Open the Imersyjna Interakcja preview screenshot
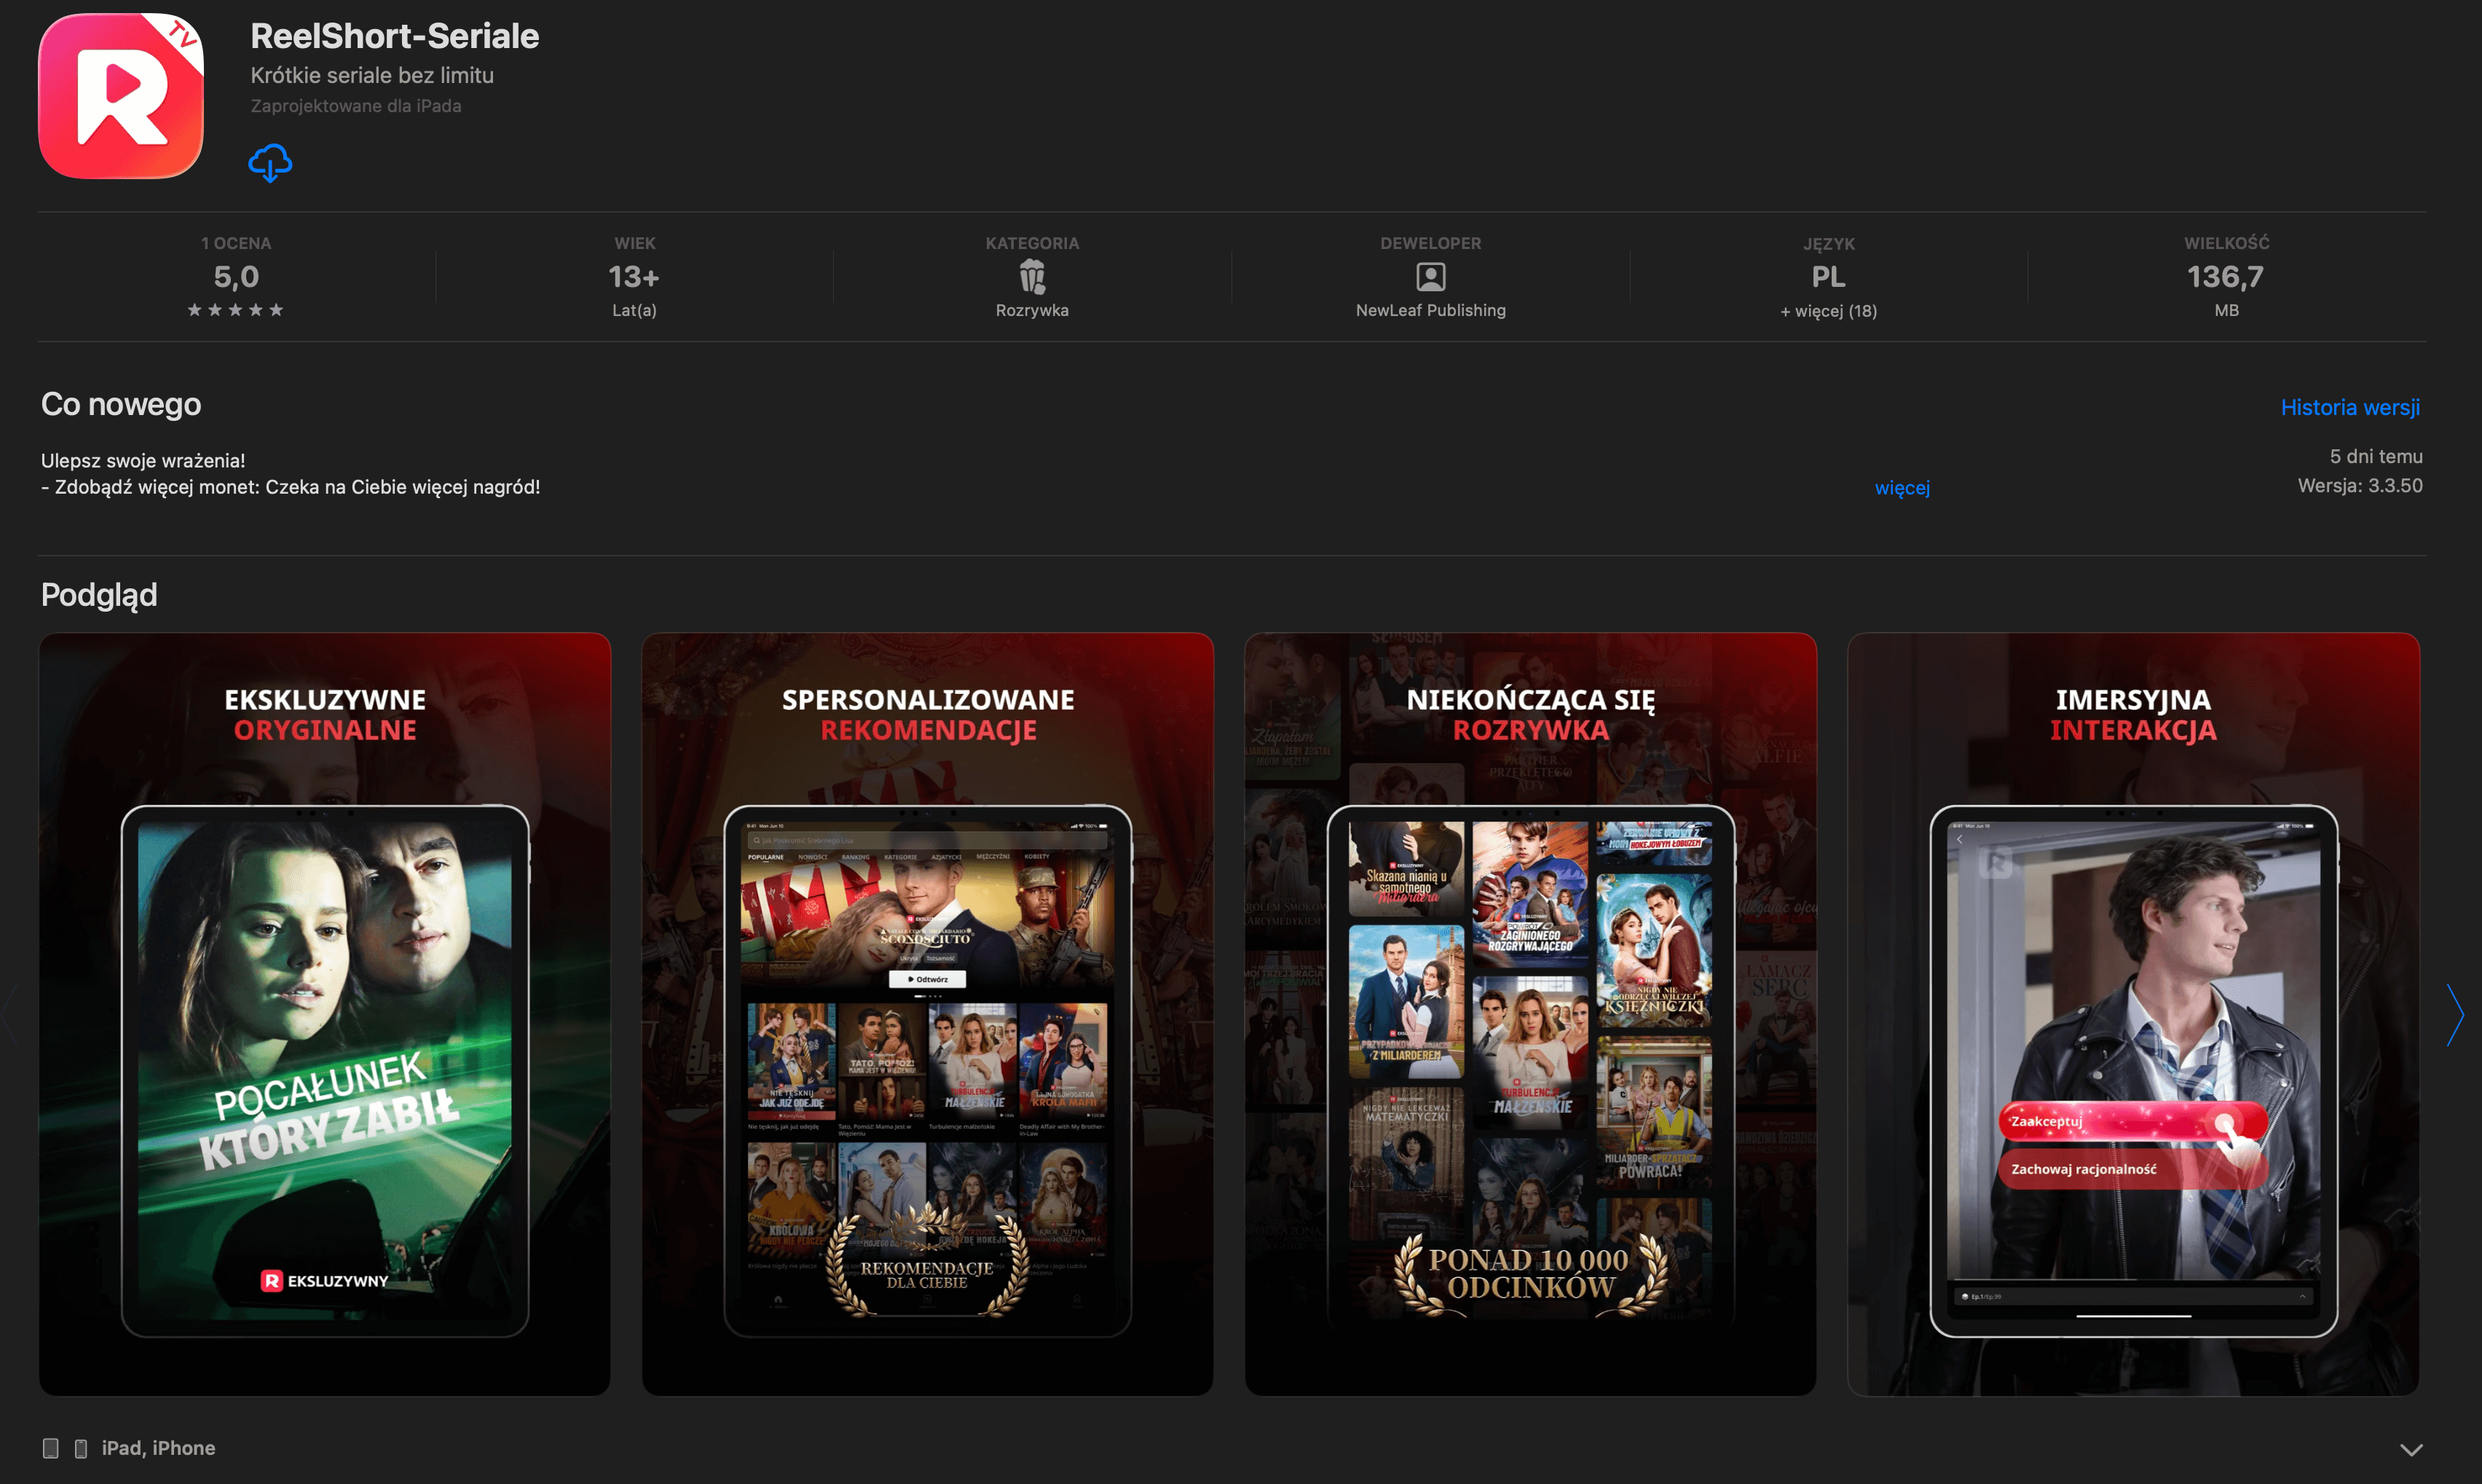 pyautogui.click(x=2133, y=1013)
